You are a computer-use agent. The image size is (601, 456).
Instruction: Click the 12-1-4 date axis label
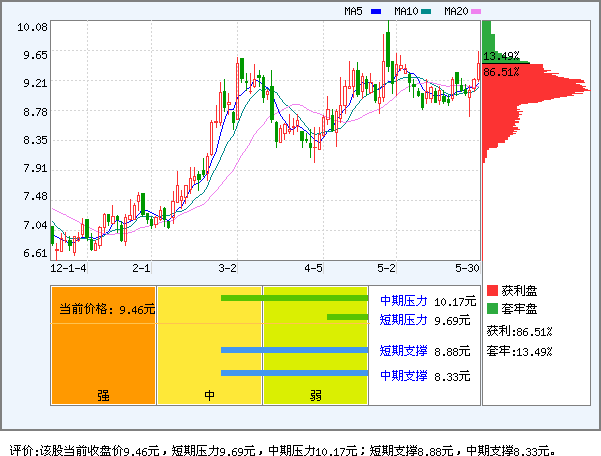(x=68, y=268)
